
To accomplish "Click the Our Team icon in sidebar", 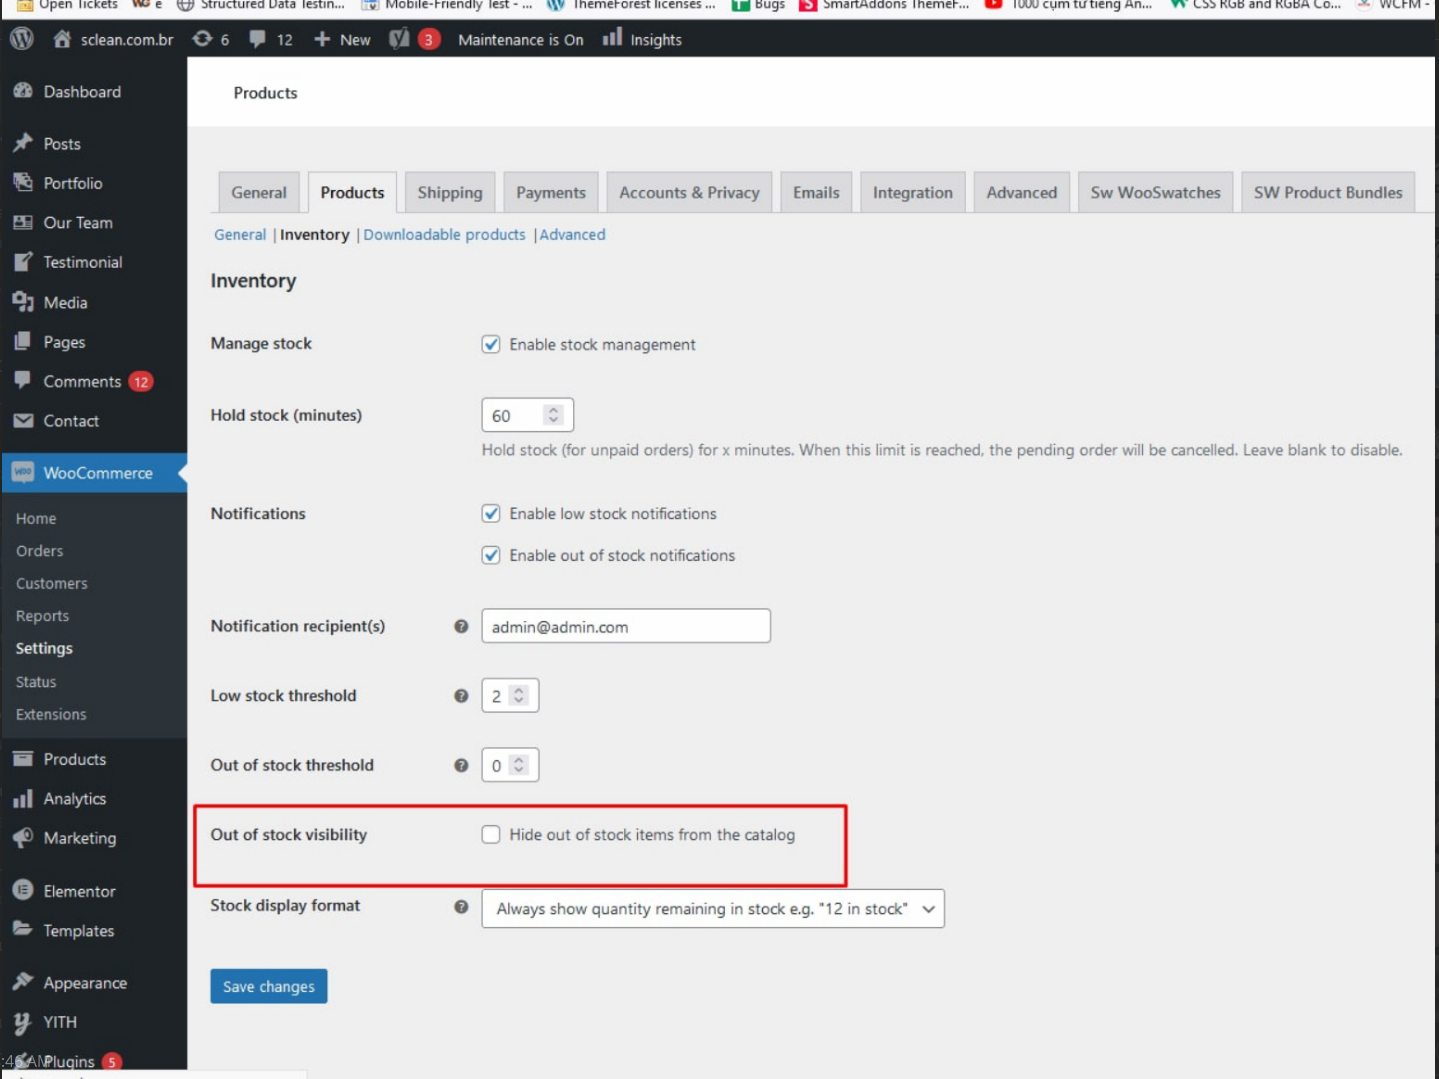I will tap(23, 222).
